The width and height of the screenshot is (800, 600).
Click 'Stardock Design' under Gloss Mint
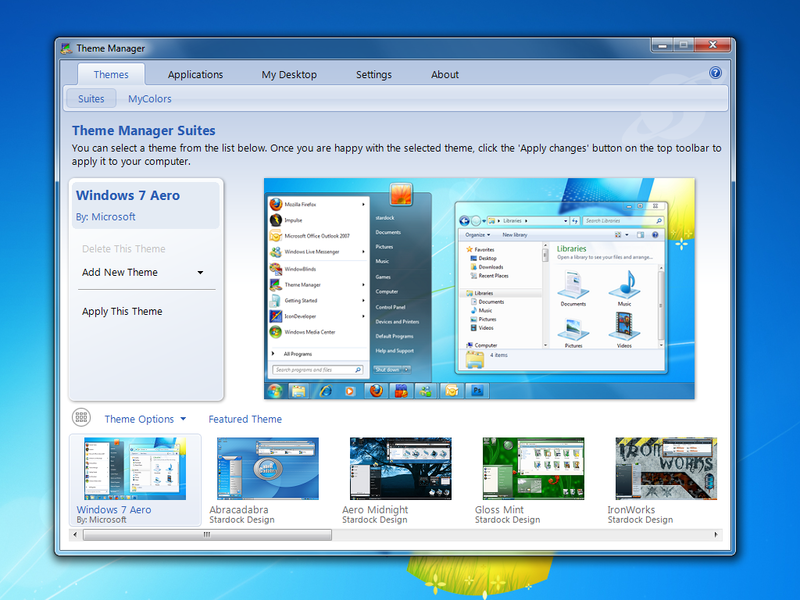tap(507, 520)
